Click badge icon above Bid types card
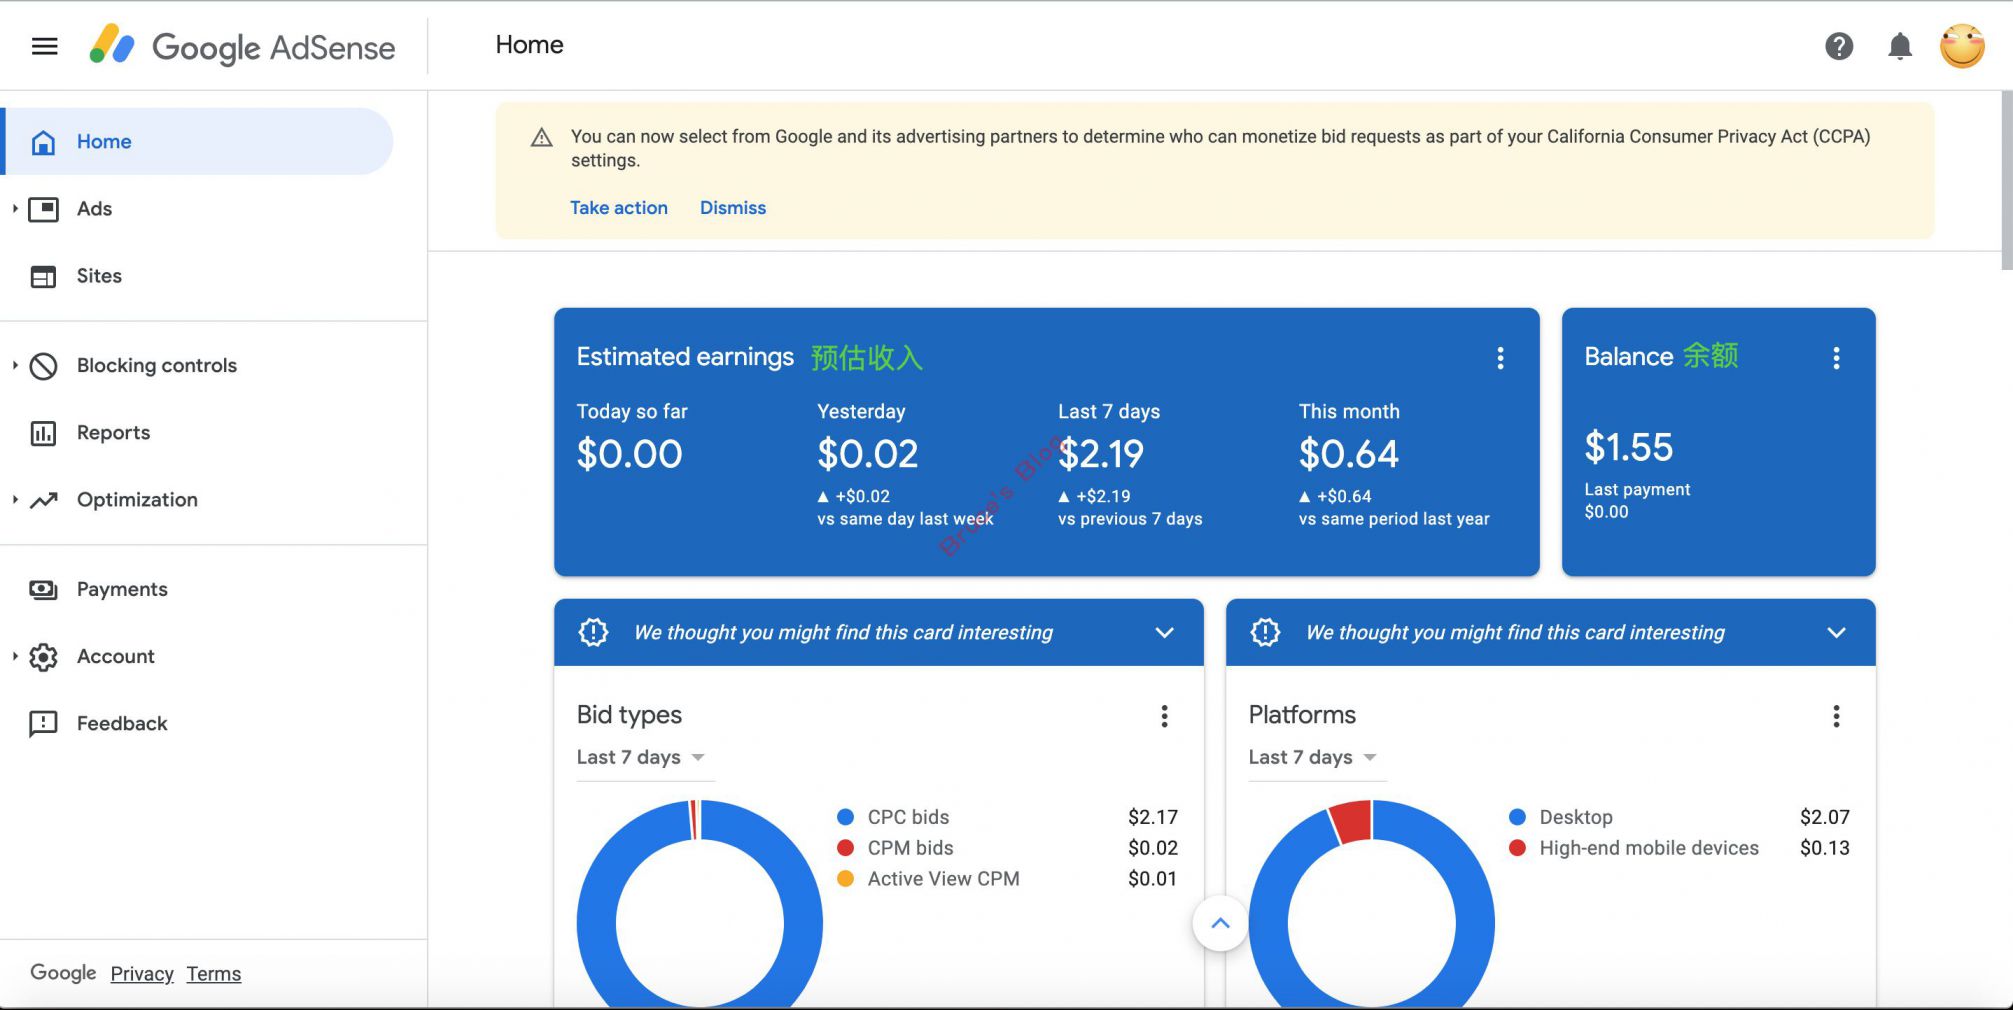The height and width of the screenshot is (1010, 2013). pos(593,632)
